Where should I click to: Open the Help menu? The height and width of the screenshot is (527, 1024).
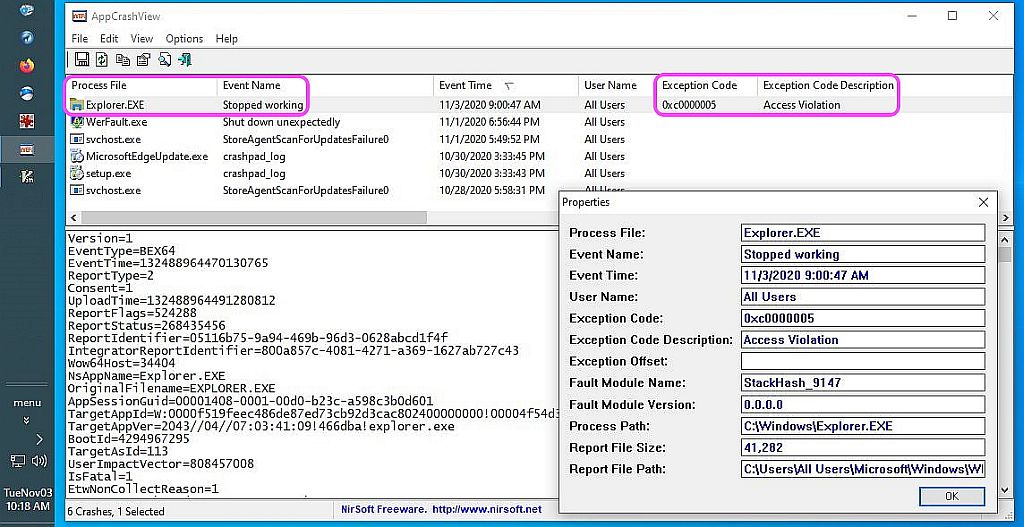[x=227, y=39]
